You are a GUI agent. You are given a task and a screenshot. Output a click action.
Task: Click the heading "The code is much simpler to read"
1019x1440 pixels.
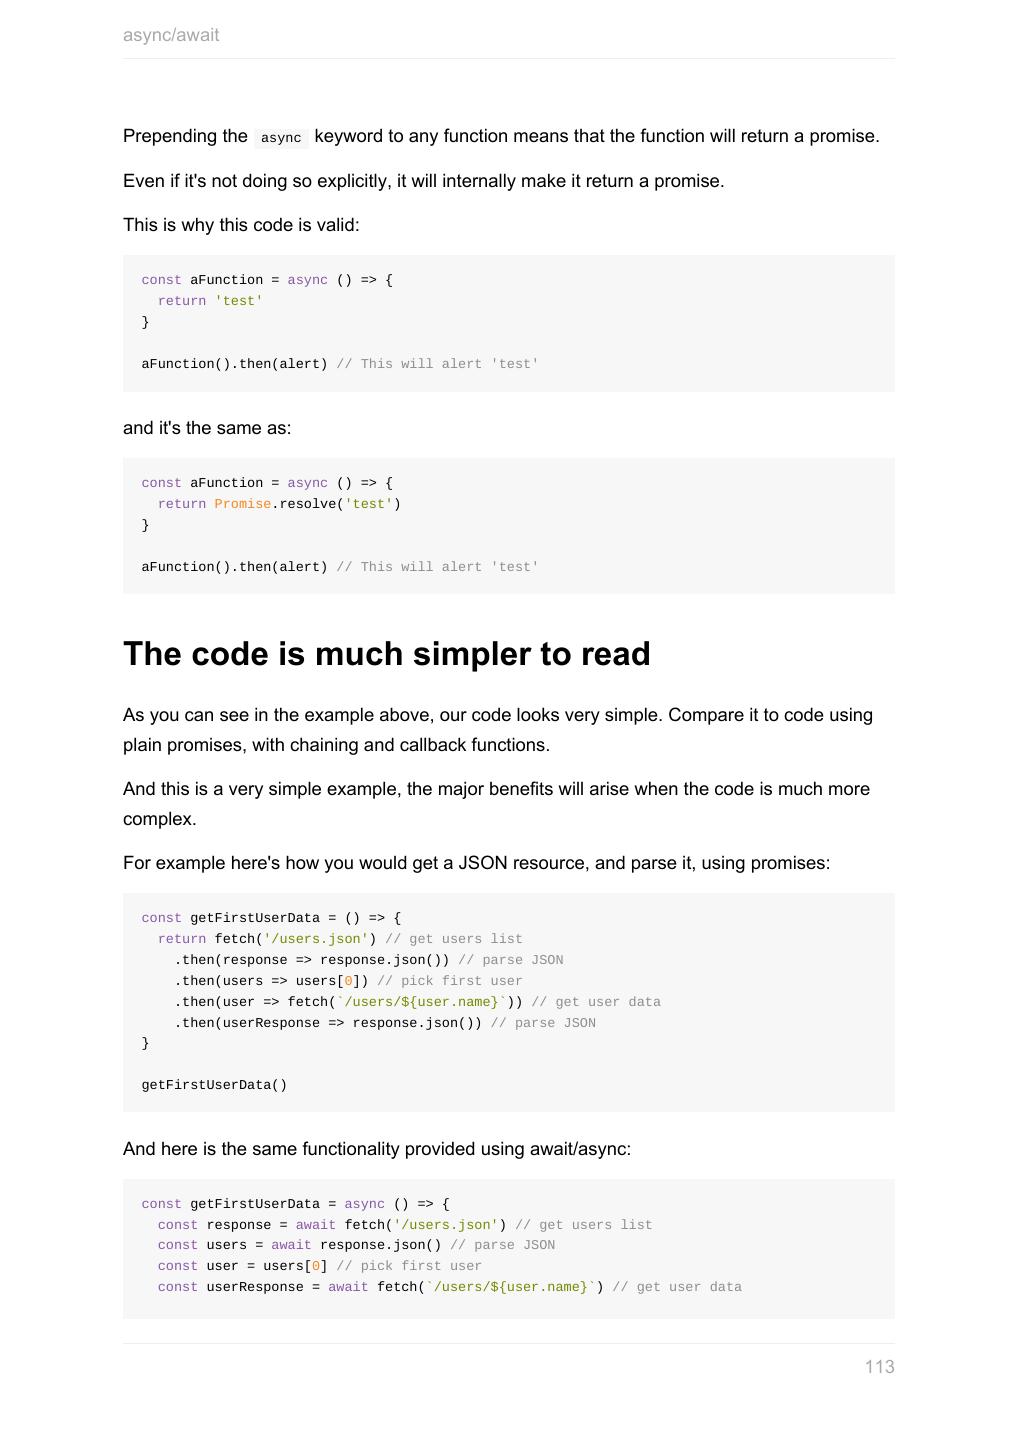click(x=386, y=653)
